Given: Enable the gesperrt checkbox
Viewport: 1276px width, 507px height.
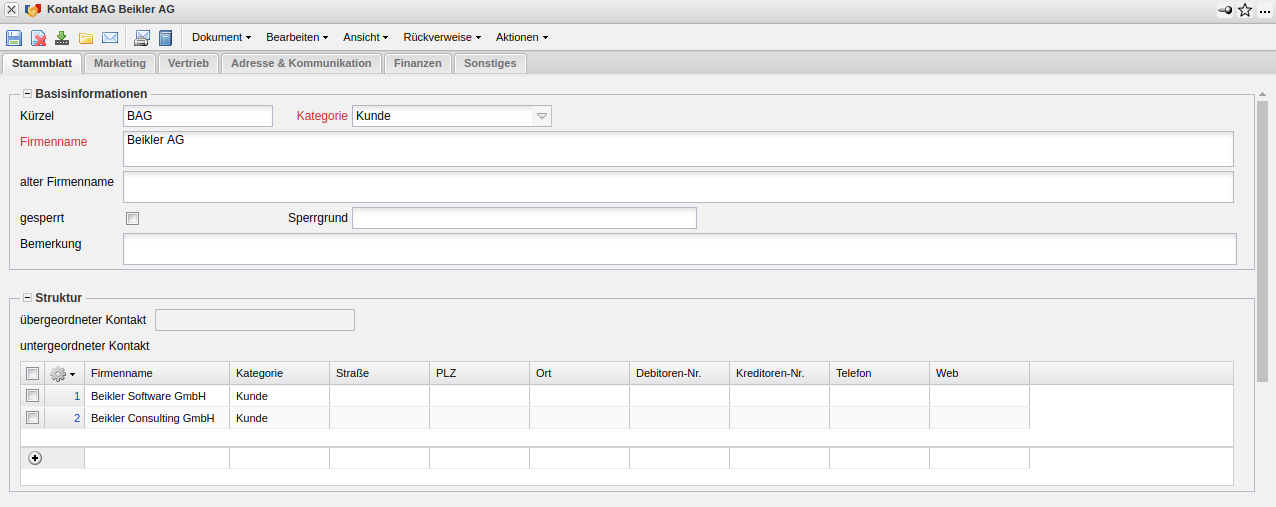Looking at the screenshot, I should [x=132, y=218].
